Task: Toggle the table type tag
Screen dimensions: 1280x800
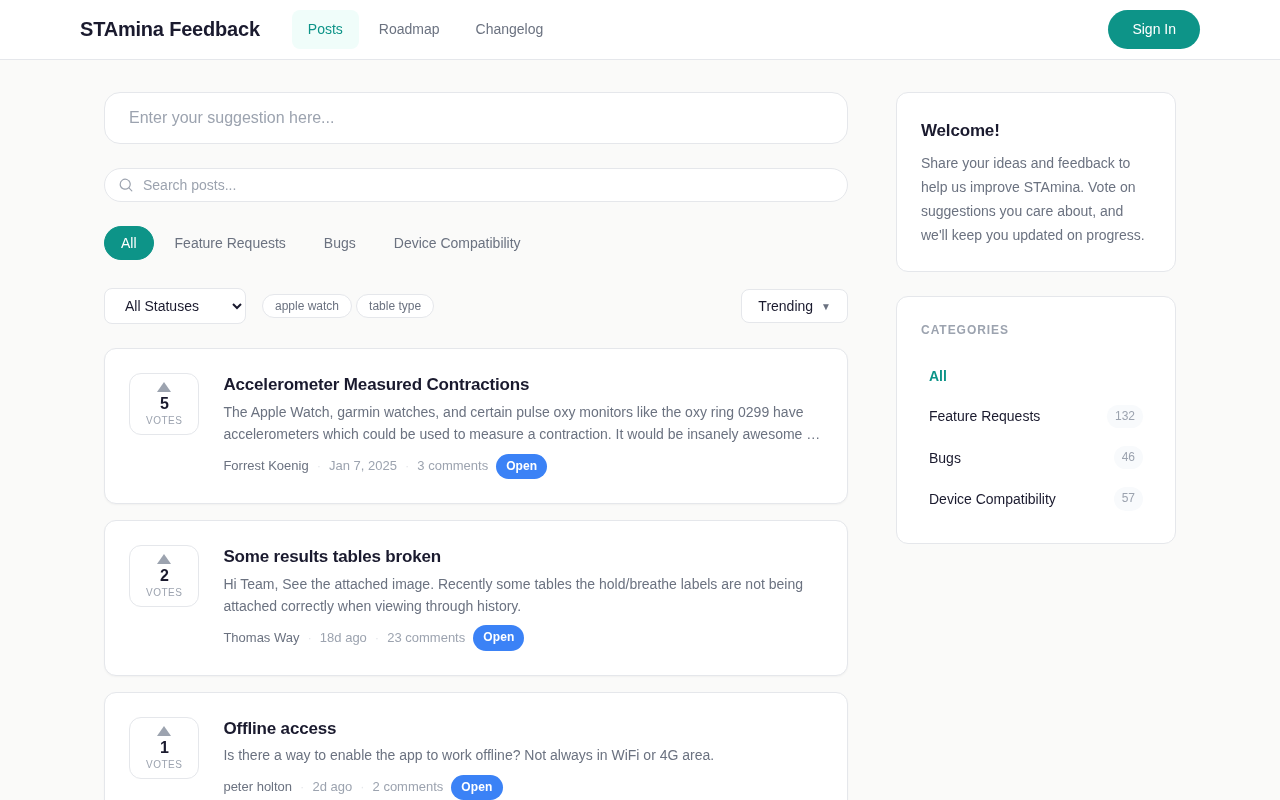Action: click(x=395, y=306)
